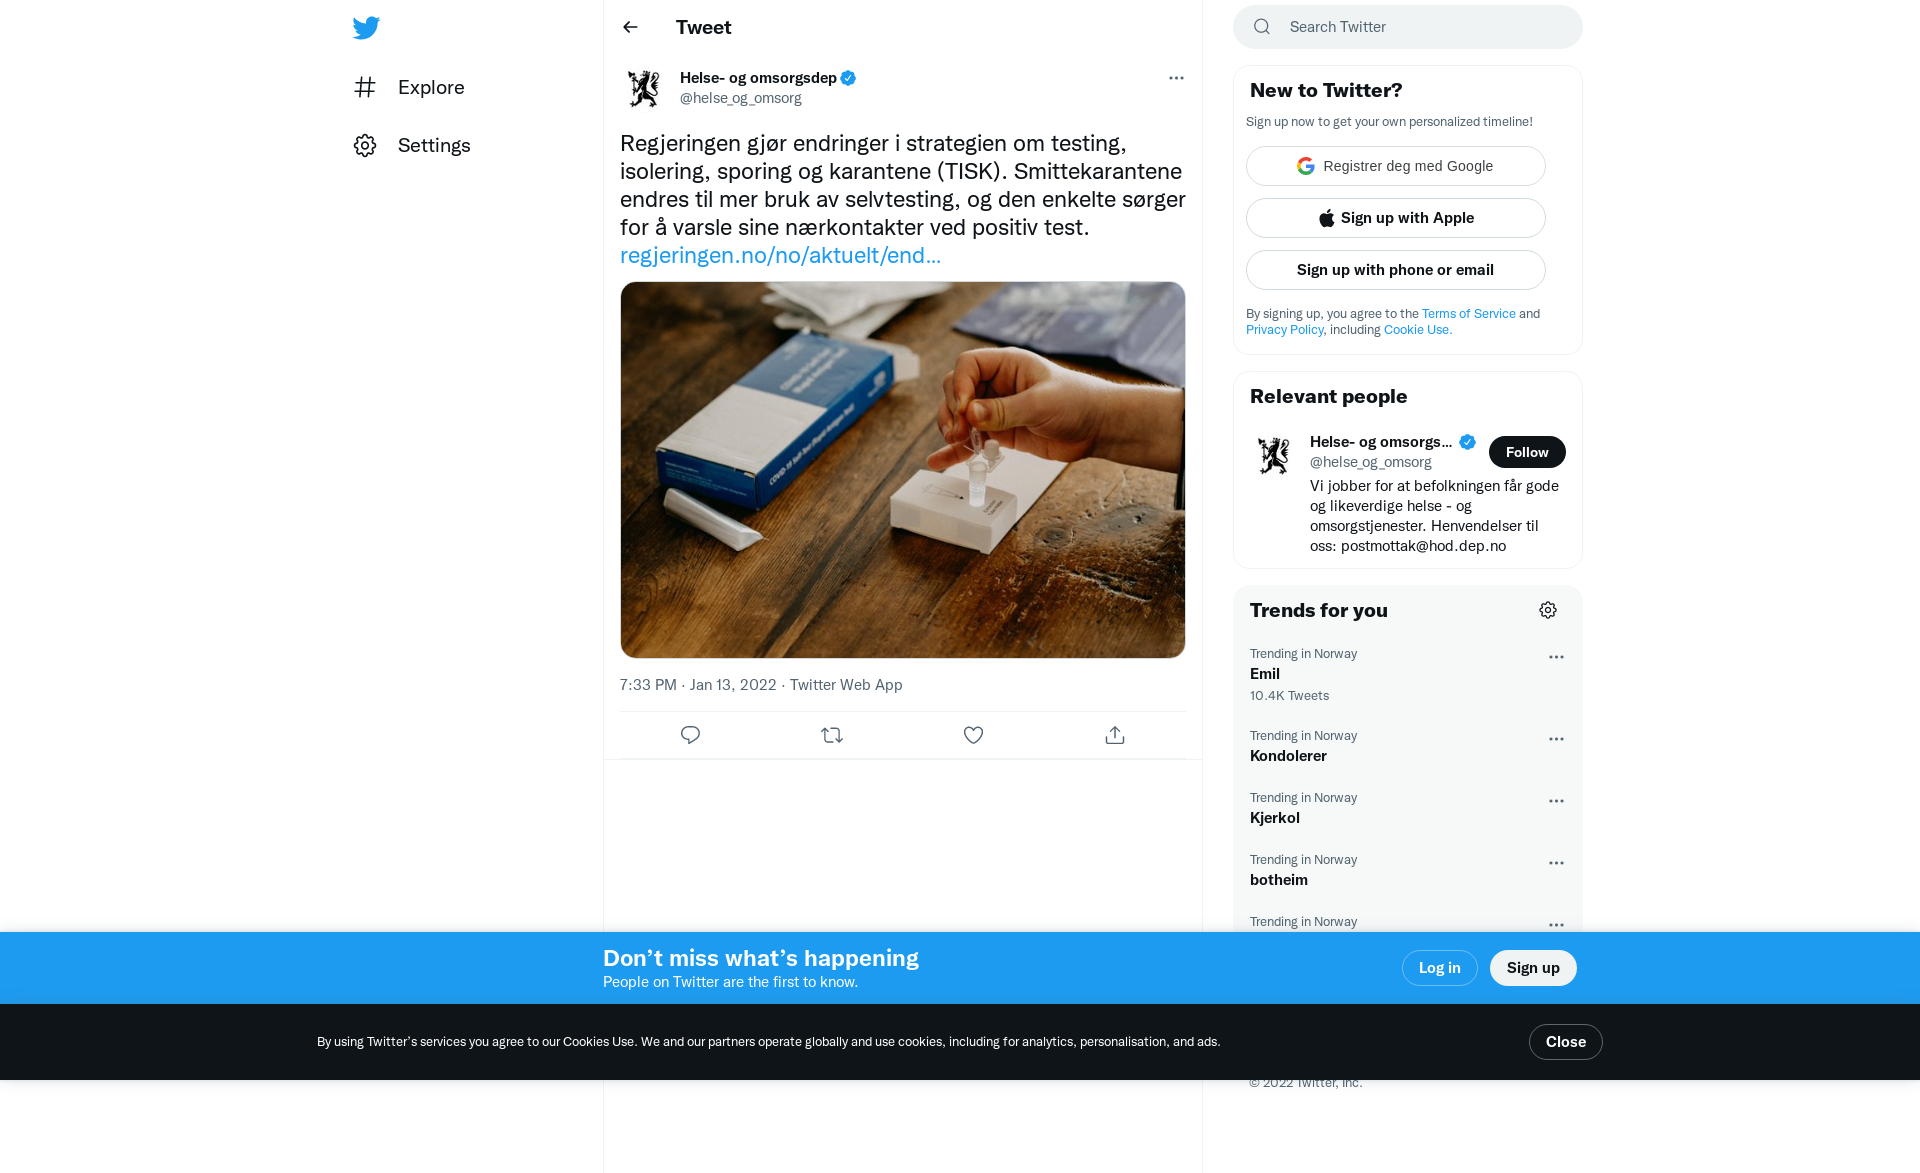Share the tweet using share icon
The width and height of the screenshot is (1920, 1173).
[1115, 735]
